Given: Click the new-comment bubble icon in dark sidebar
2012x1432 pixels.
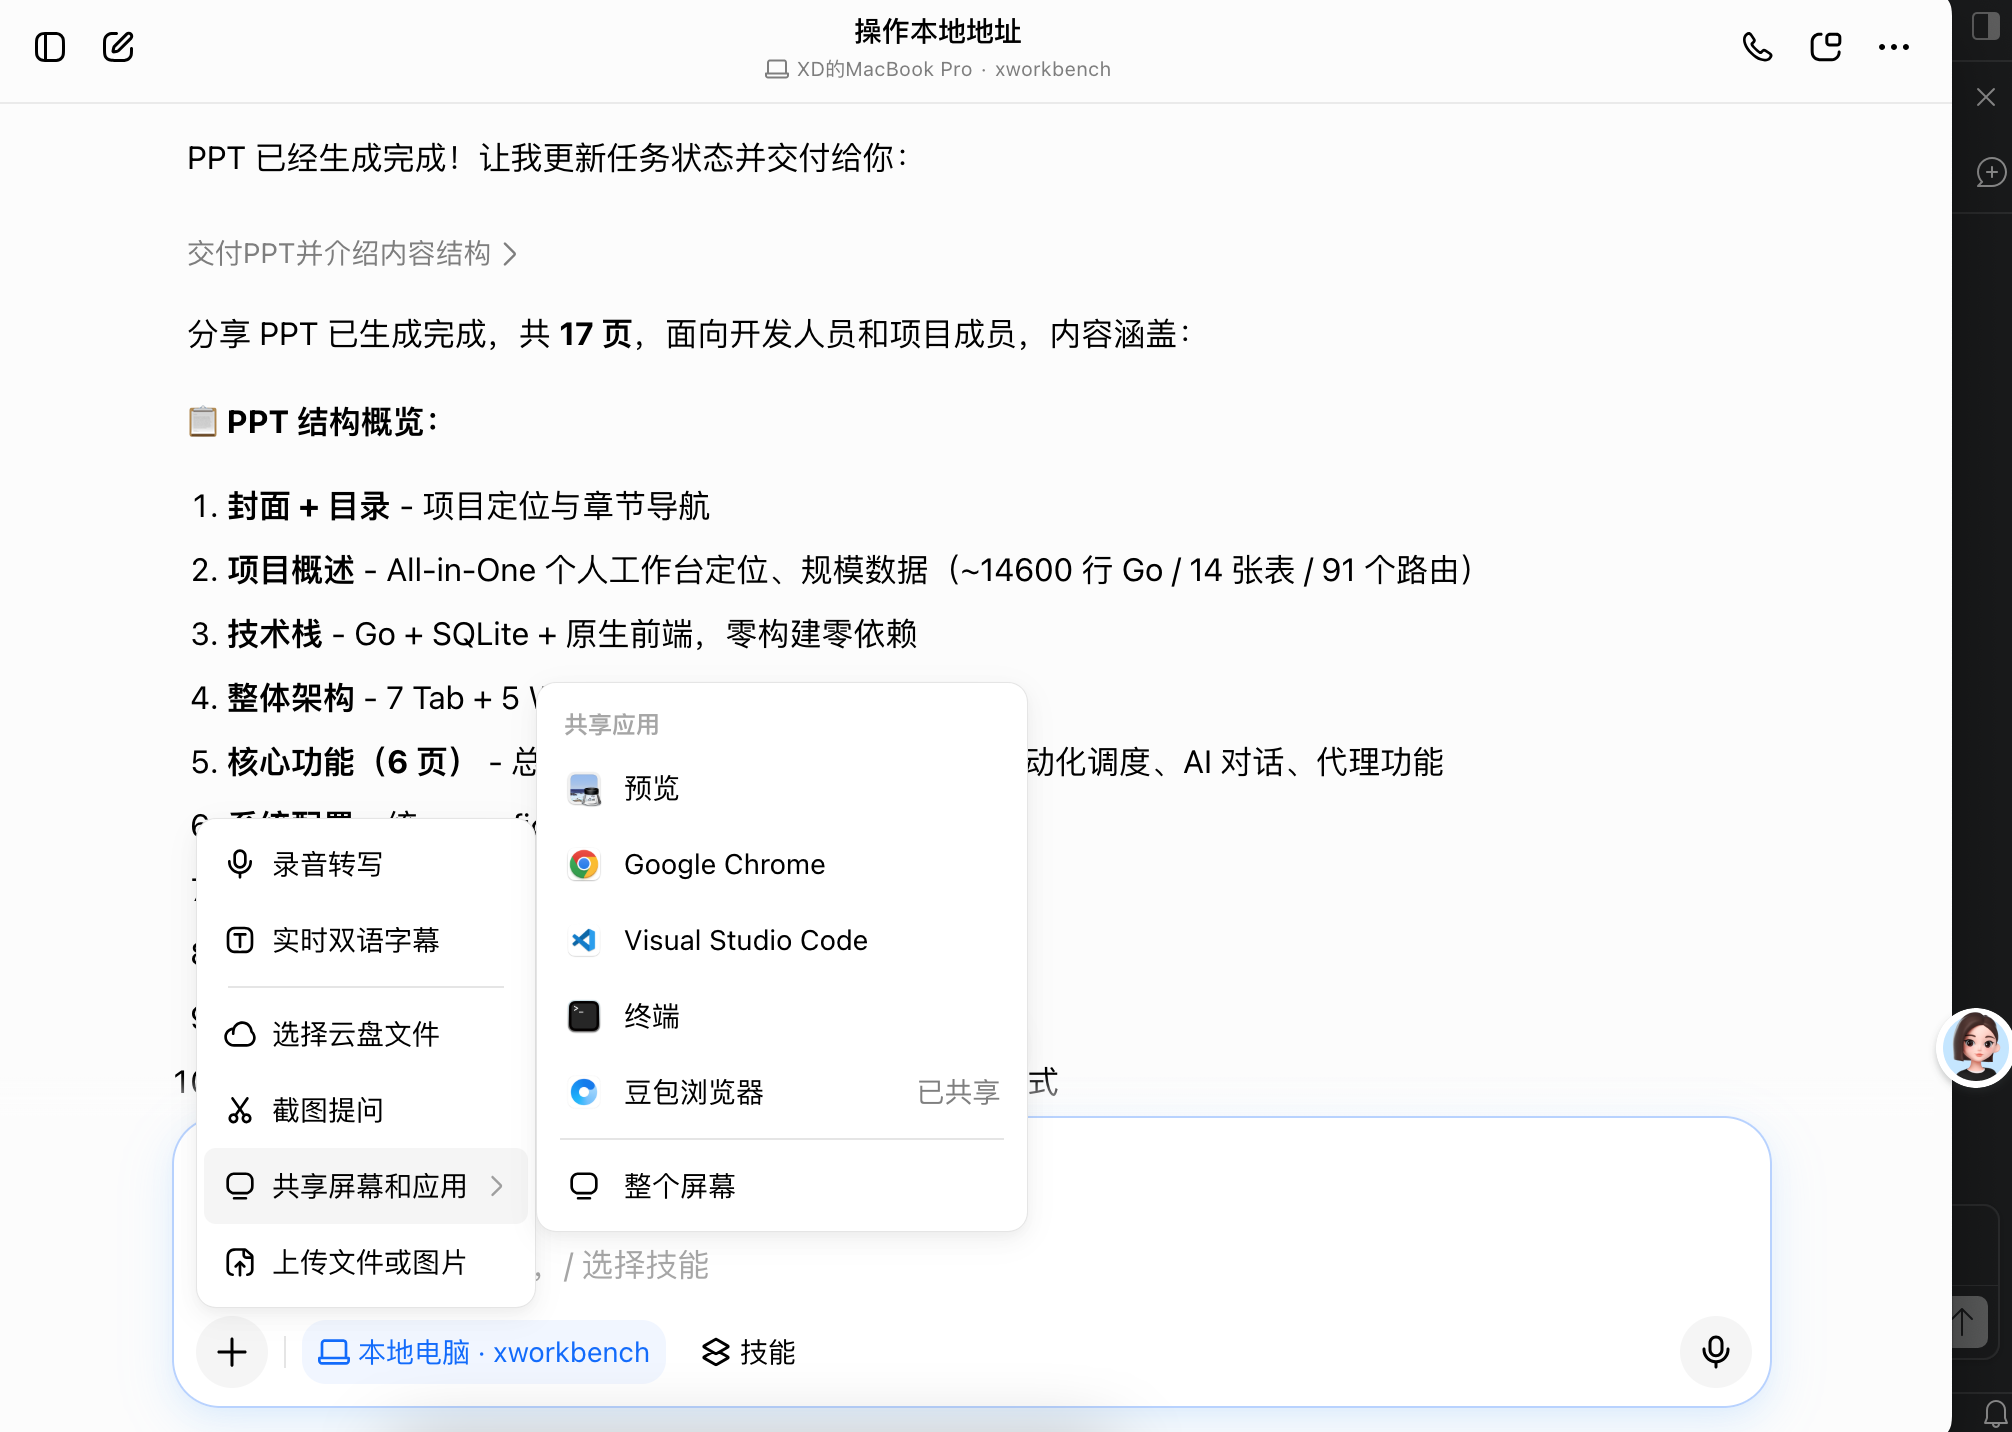Looking at the screenshot, I should 1991,172.
